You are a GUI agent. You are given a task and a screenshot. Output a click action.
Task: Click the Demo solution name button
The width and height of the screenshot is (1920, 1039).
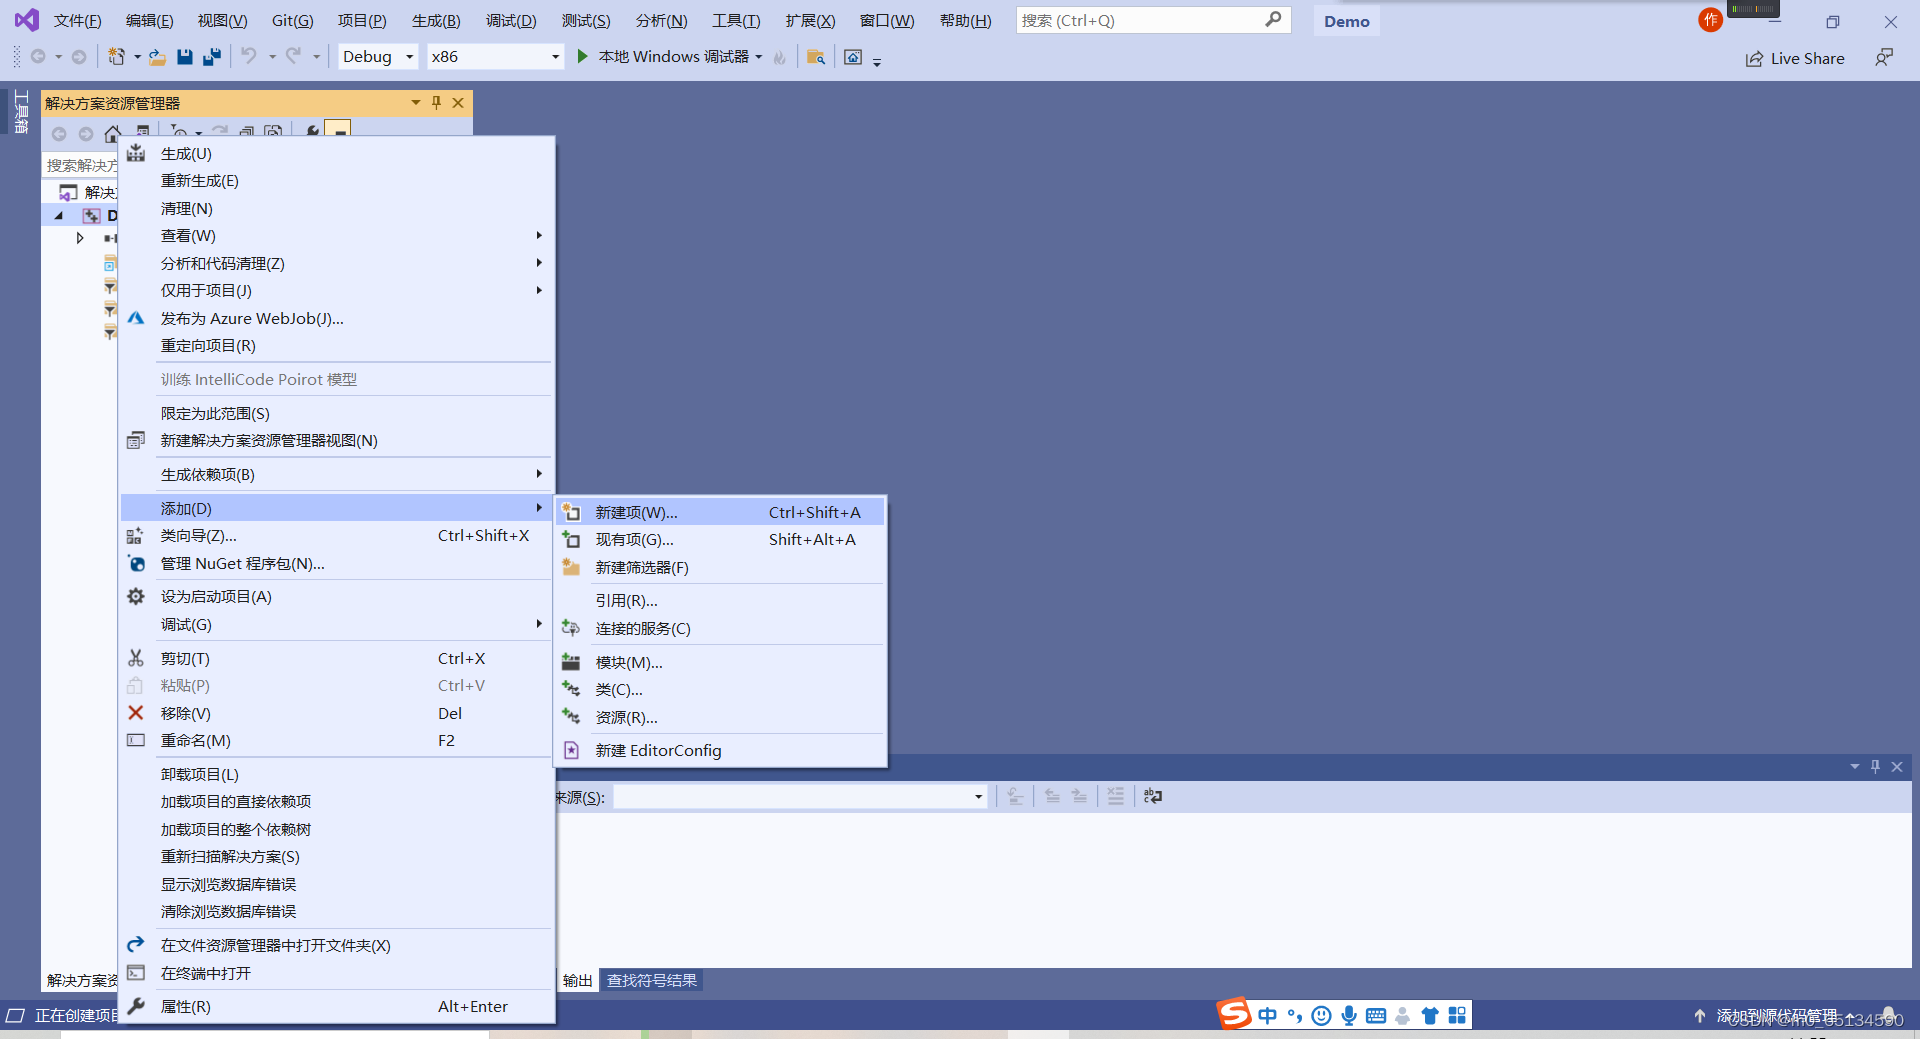pyautogui.click(x=1346, y=21)
